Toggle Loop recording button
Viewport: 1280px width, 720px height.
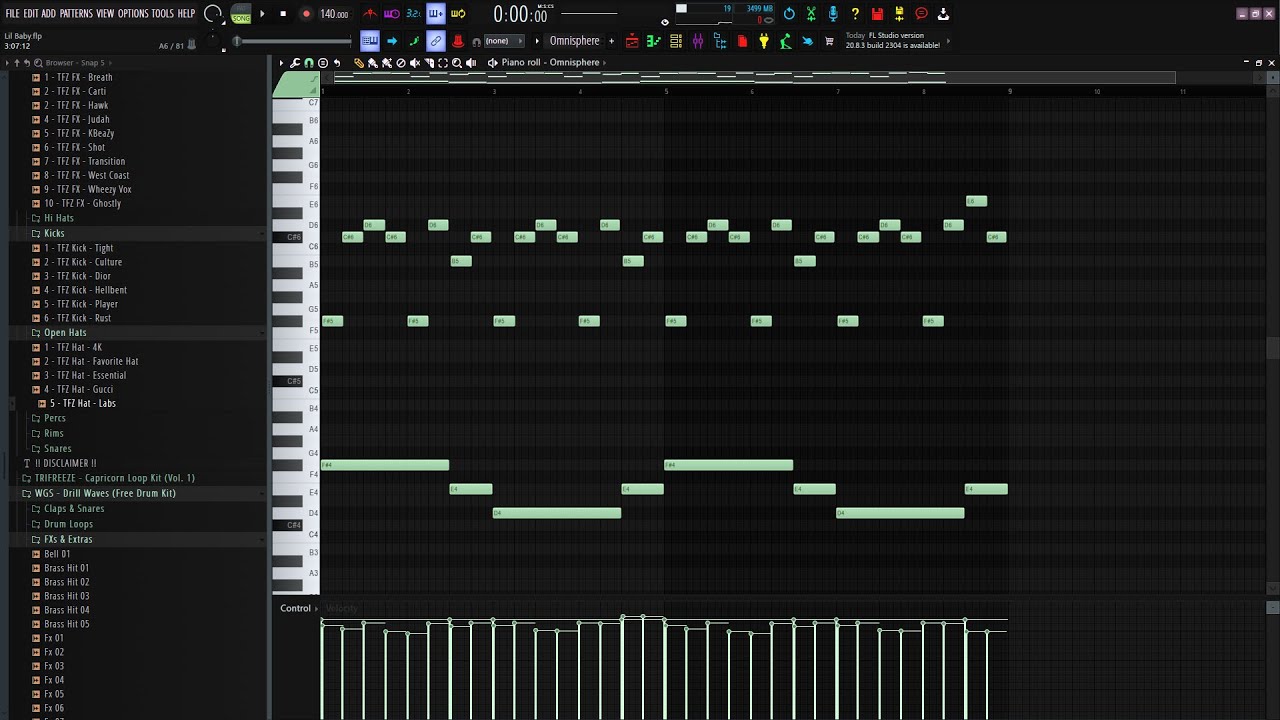pos(458,14)
